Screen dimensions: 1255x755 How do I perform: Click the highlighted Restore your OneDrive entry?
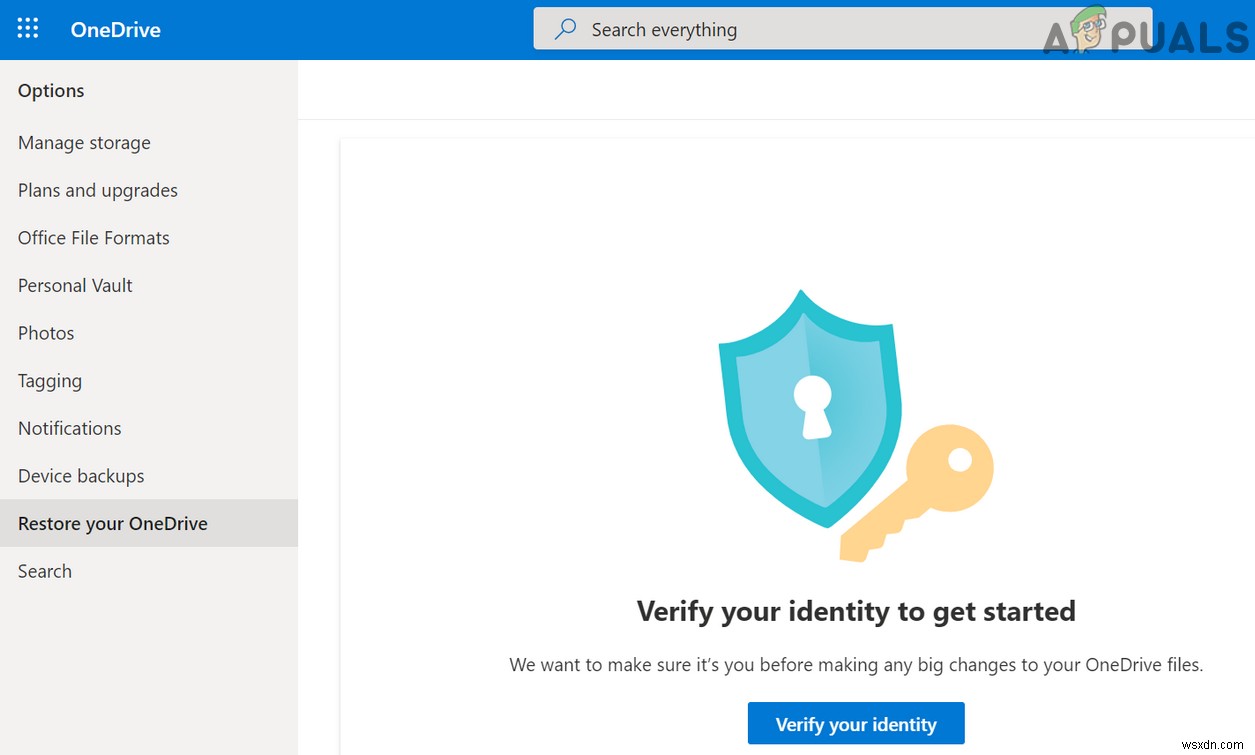pos(112,523)
